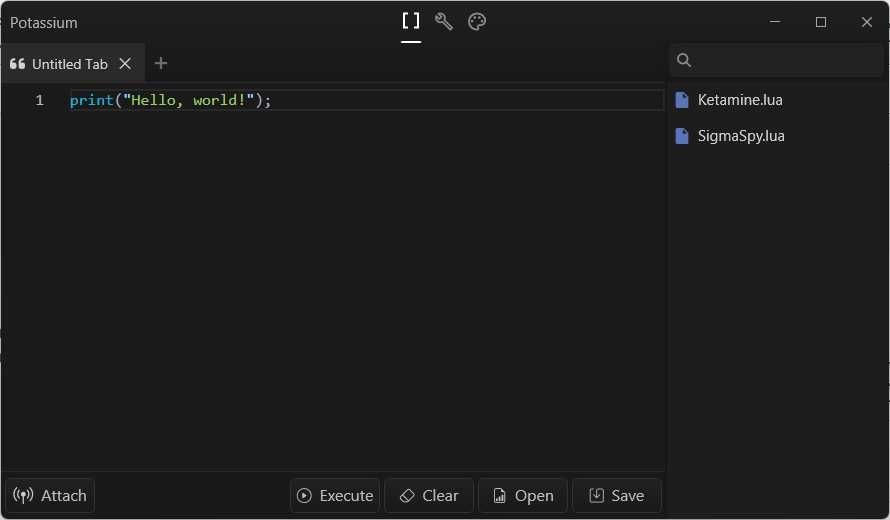Switch to the script editor view icon
Screen dimensions: 890x520
(x=411, y=22)
